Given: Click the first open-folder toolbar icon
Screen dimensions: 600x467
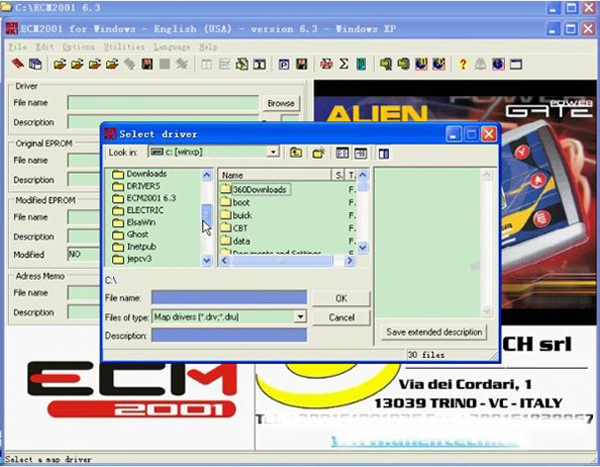Looking at the screenshot, I should click(60, 64).
